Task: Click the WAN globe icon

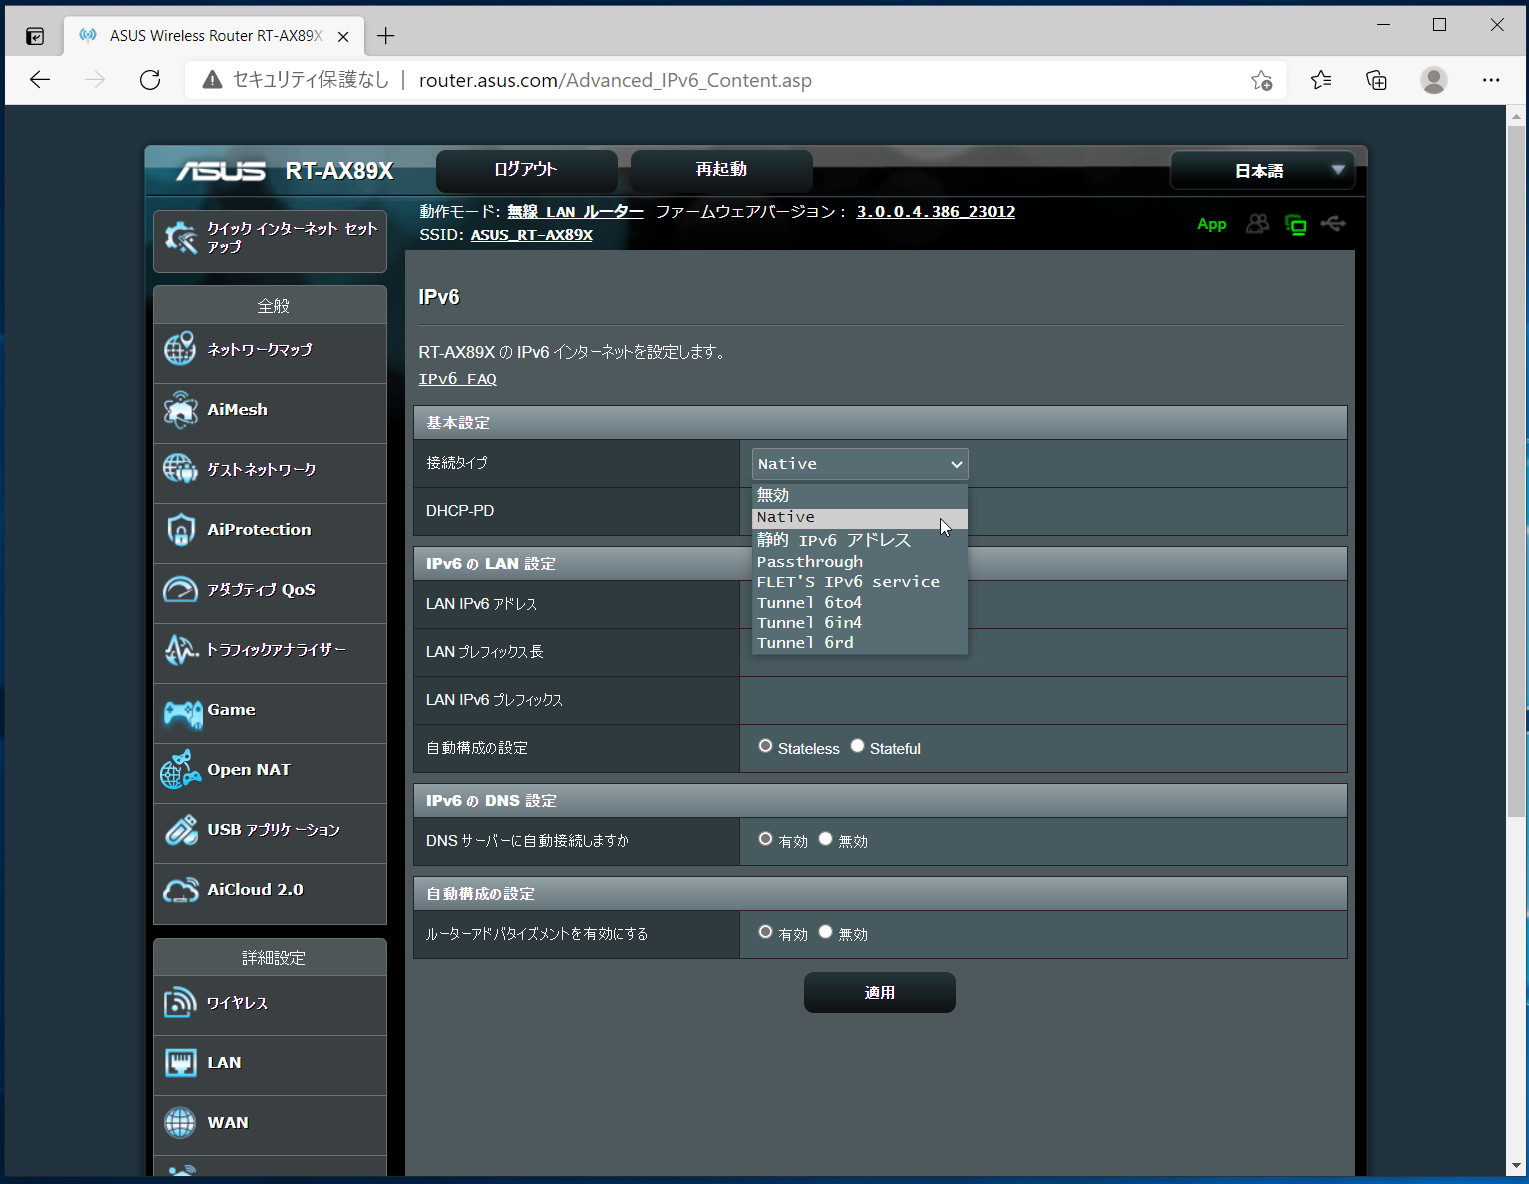Action: 180,1123
